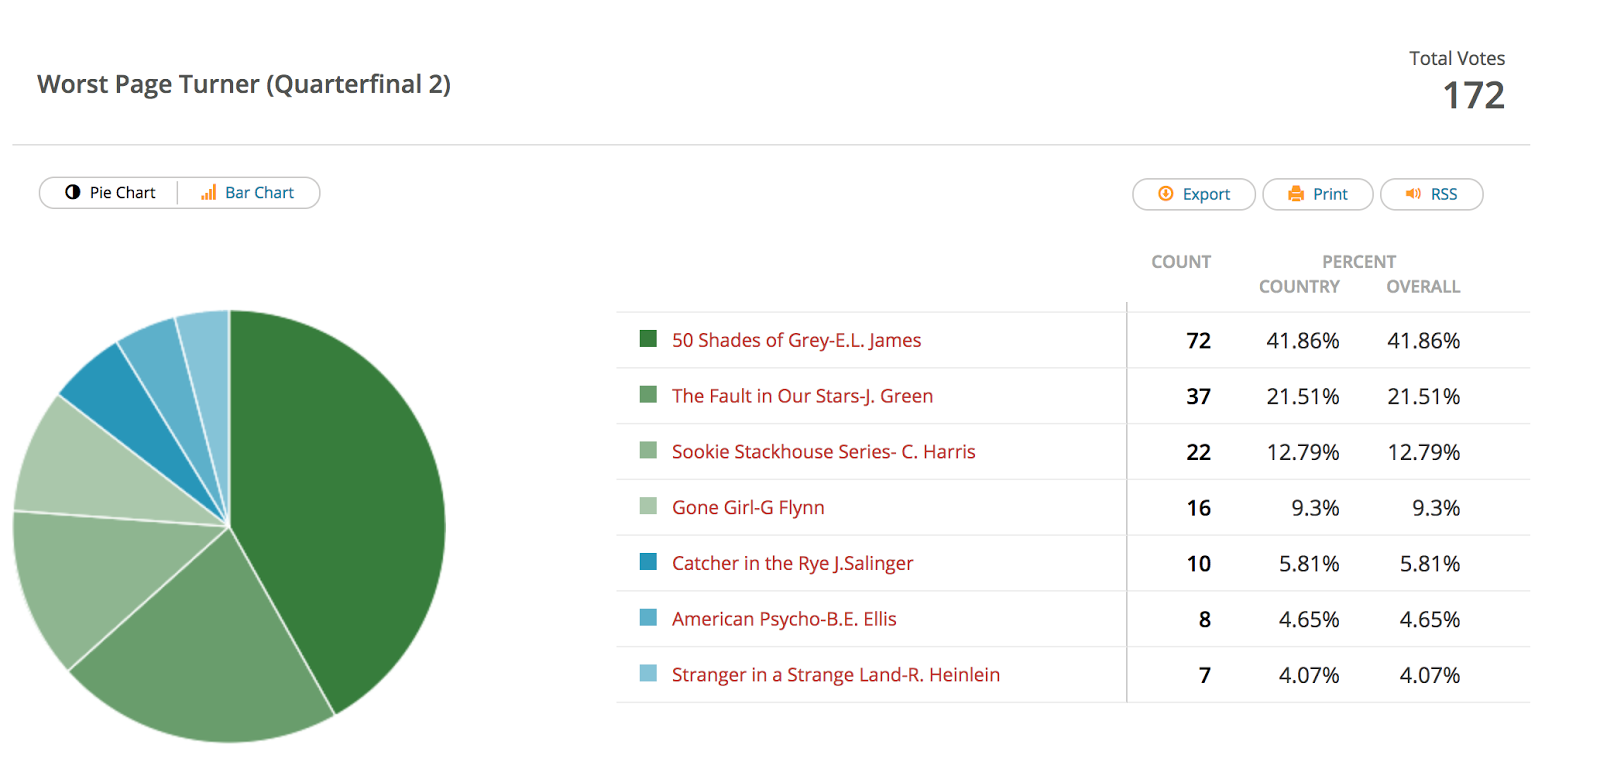
Task: Click the light blue Stranger in a Strange Land swatch
Action: pos(648,673)
